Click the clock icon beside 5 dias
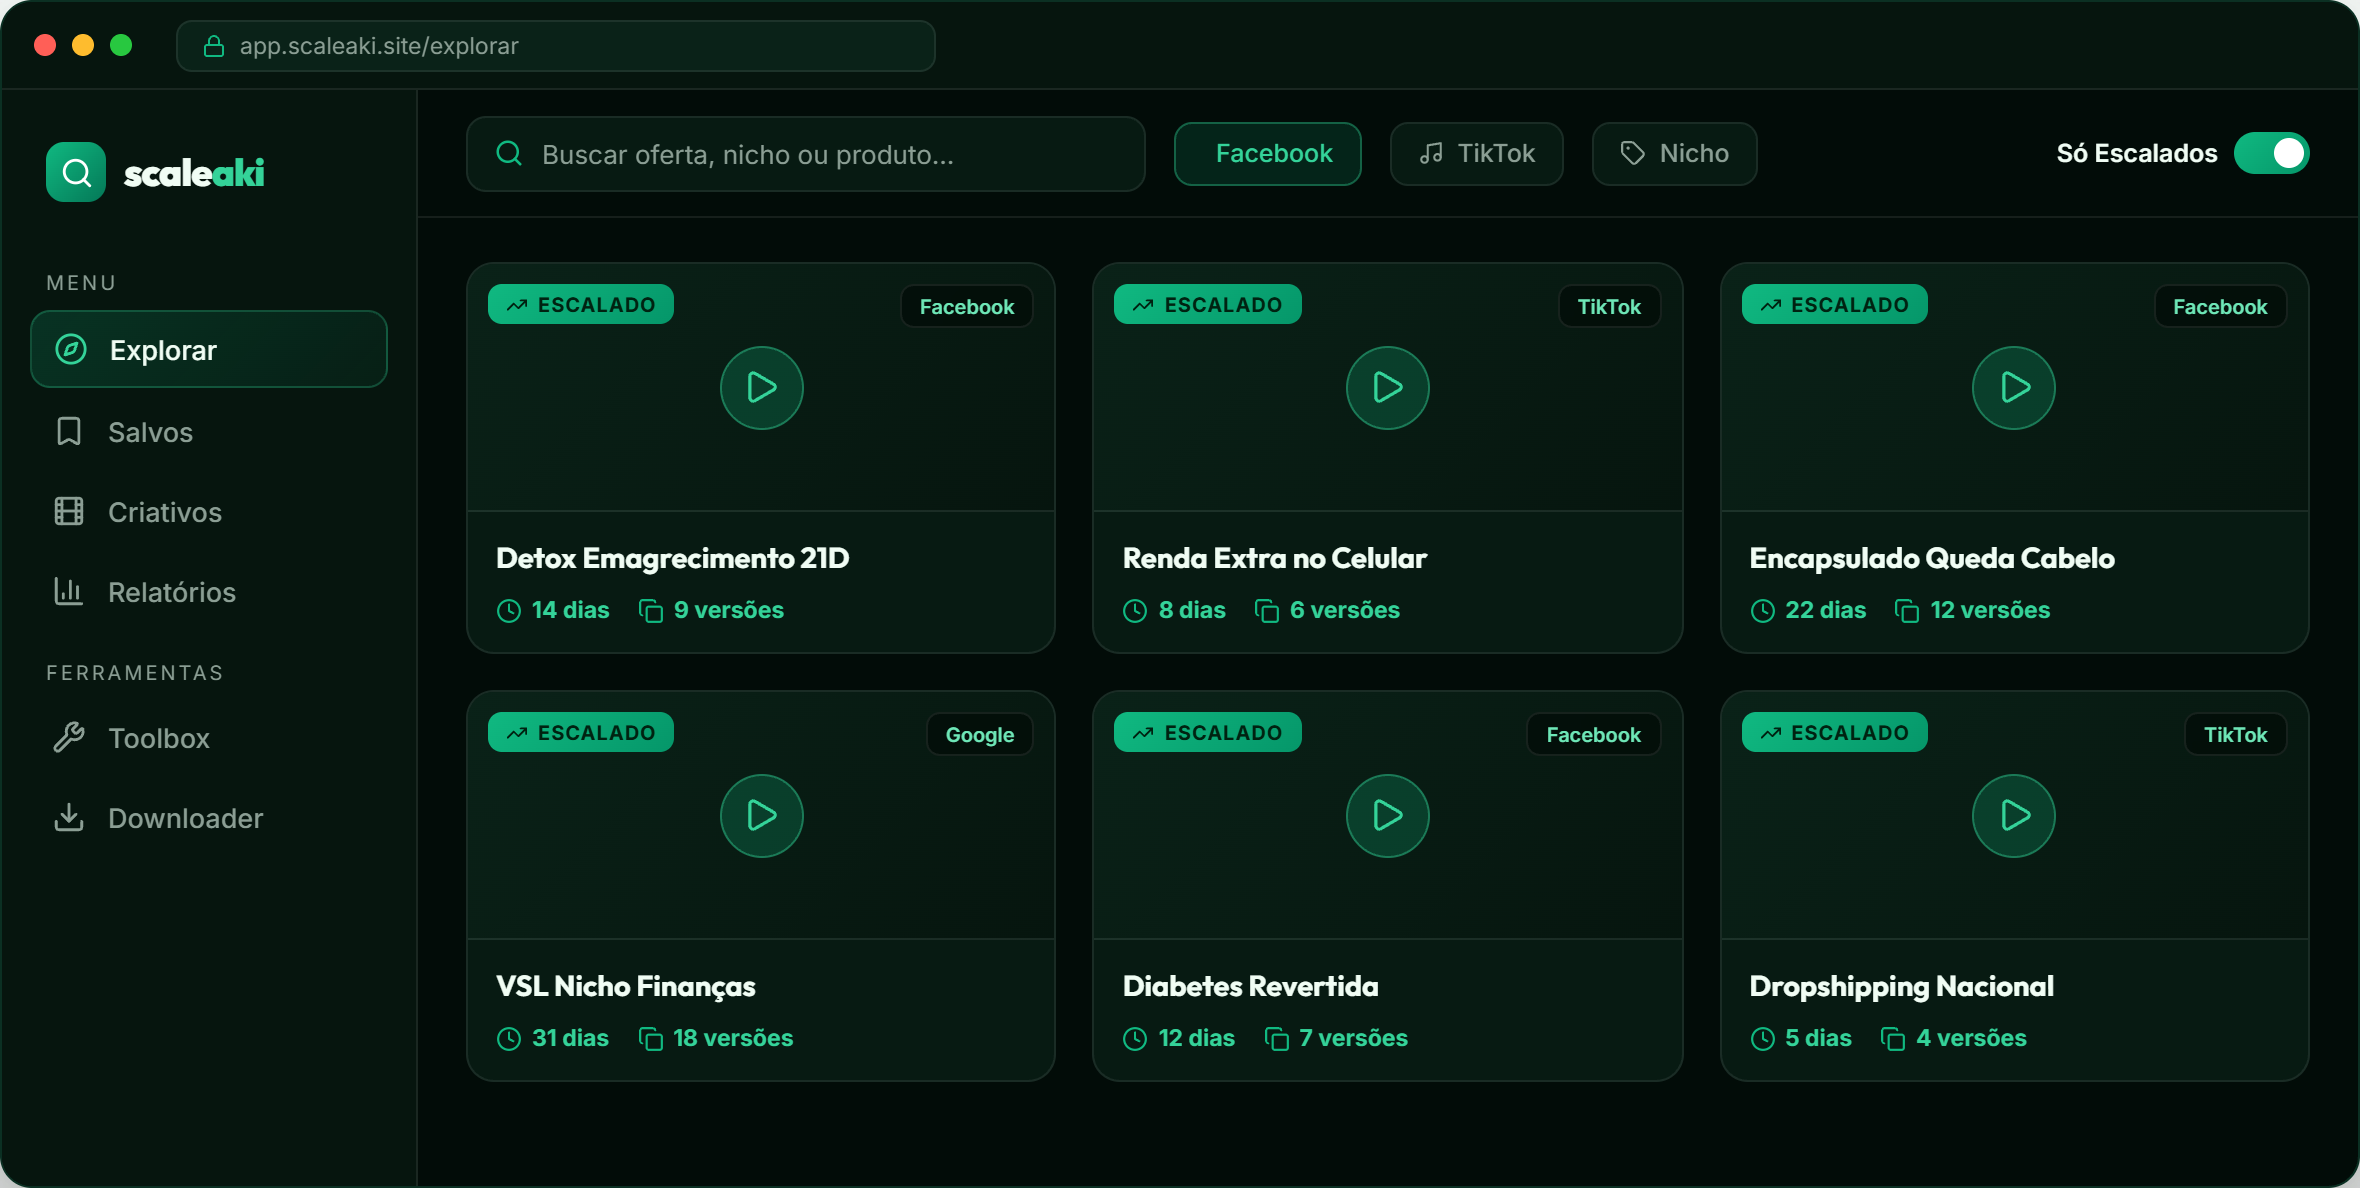 1763,1038
